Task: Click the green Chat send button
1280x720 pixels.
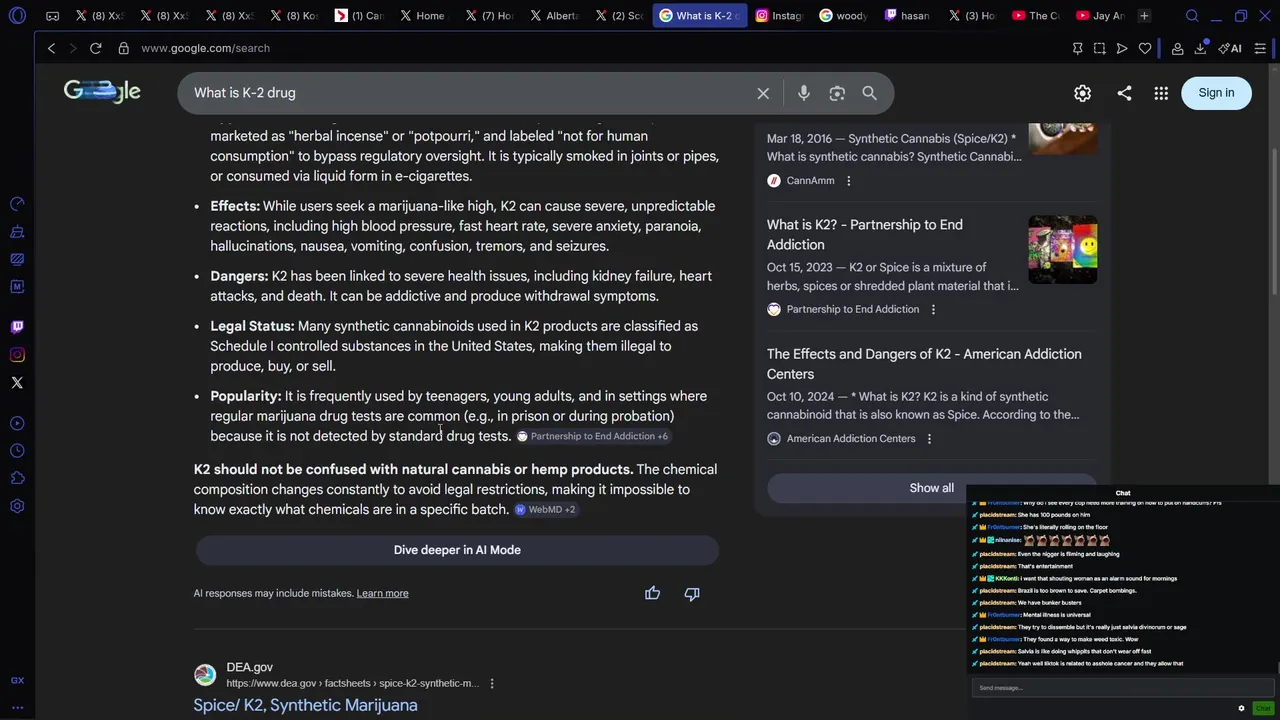Action: [x=1262, y=708]
